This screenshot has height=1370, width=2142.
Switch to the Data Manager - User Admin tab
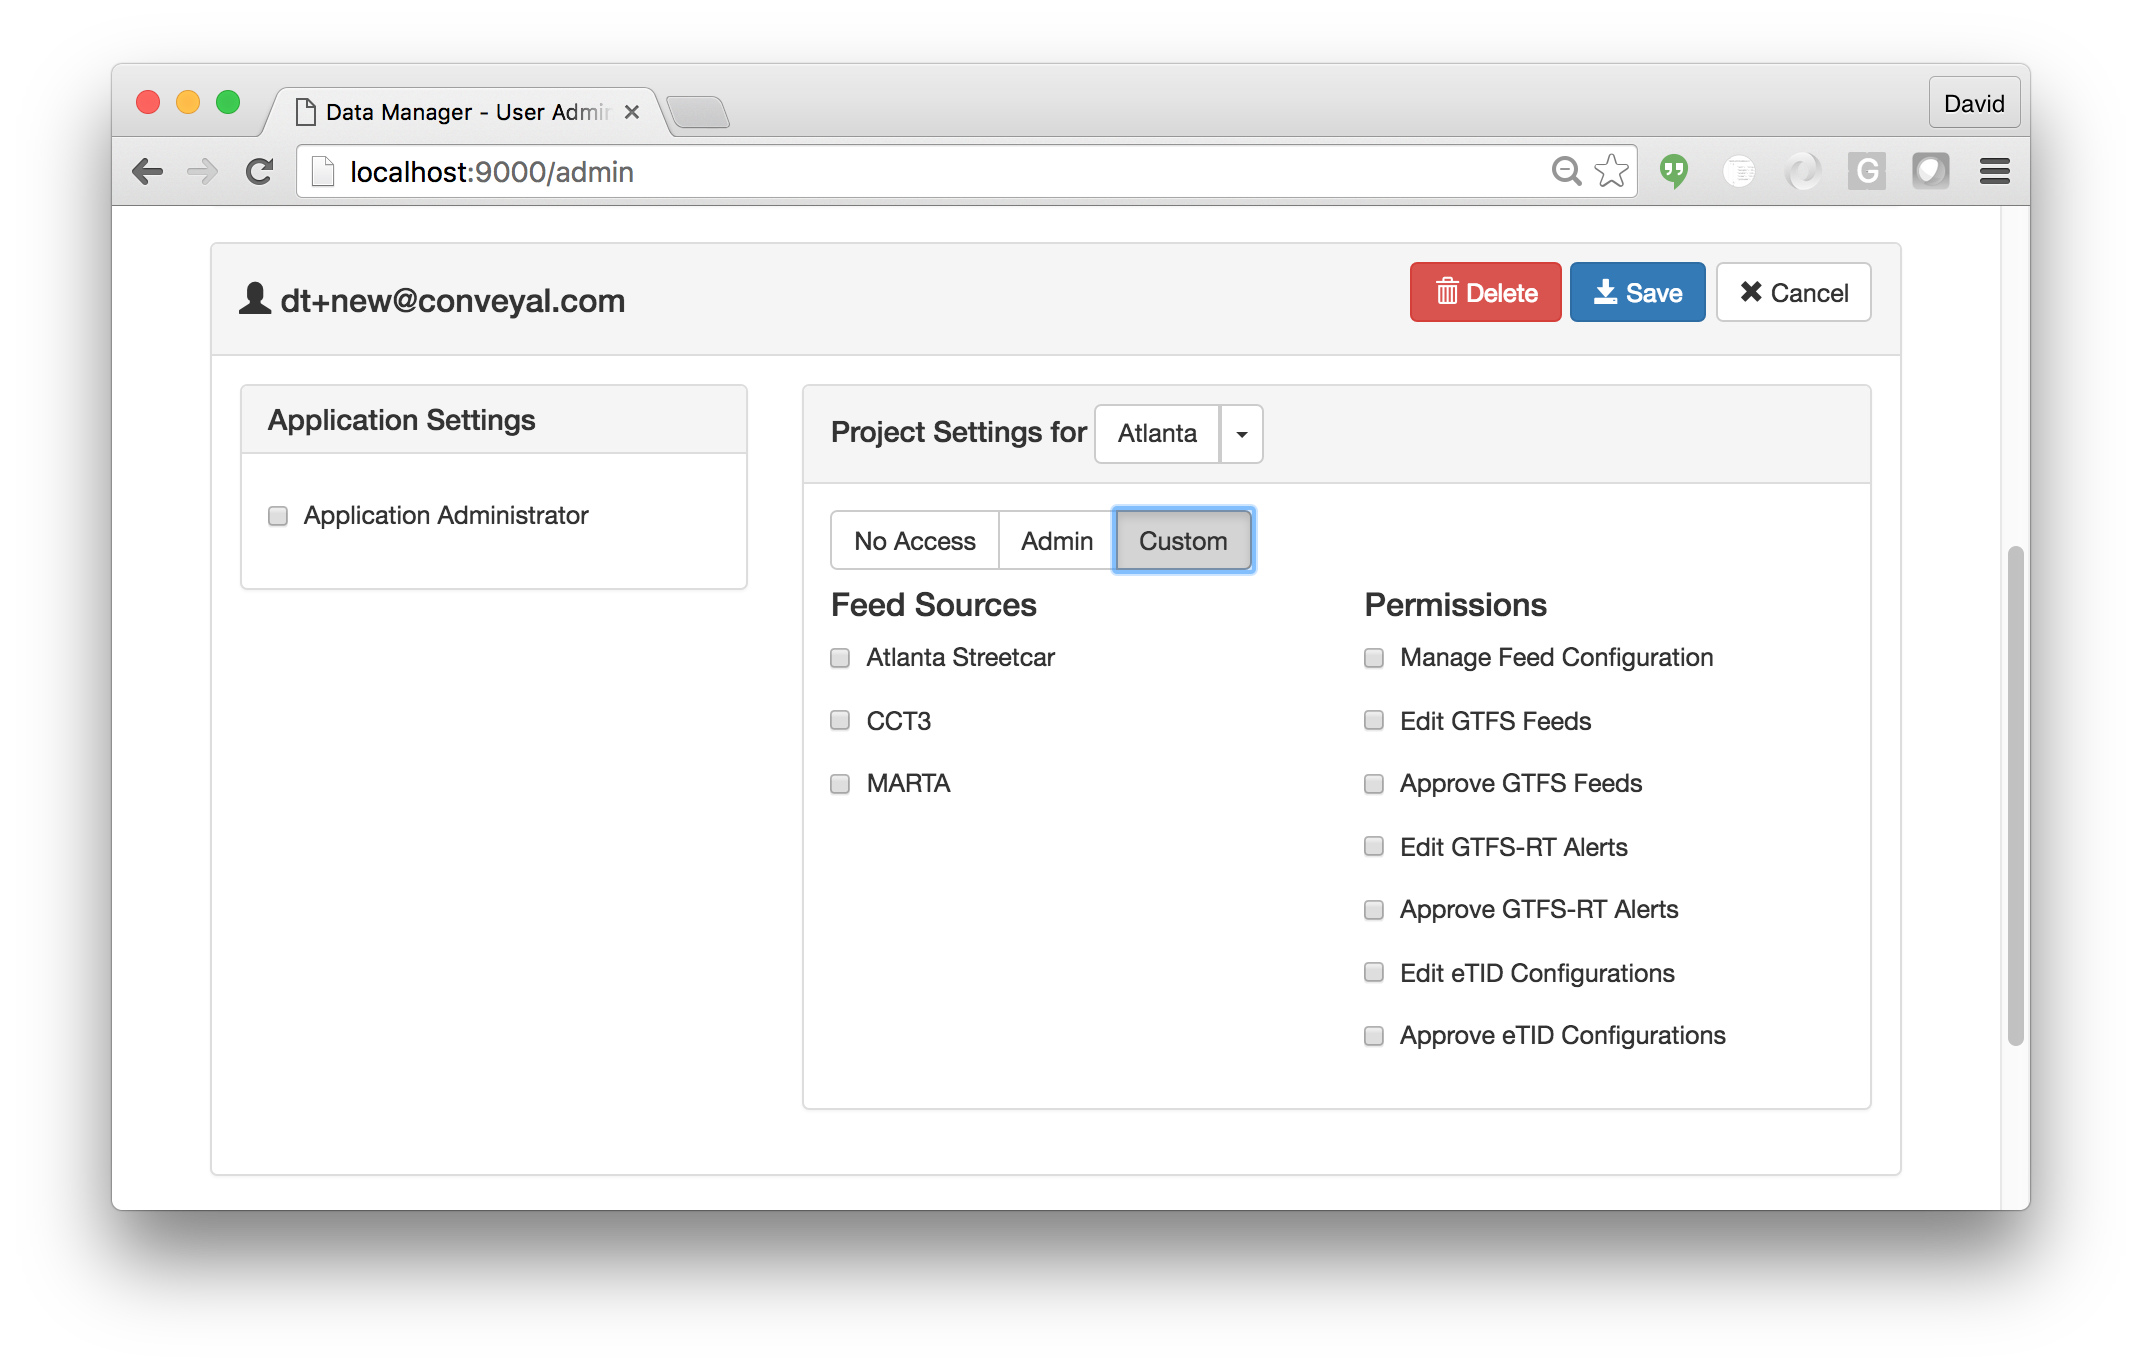tap(468, 112)
